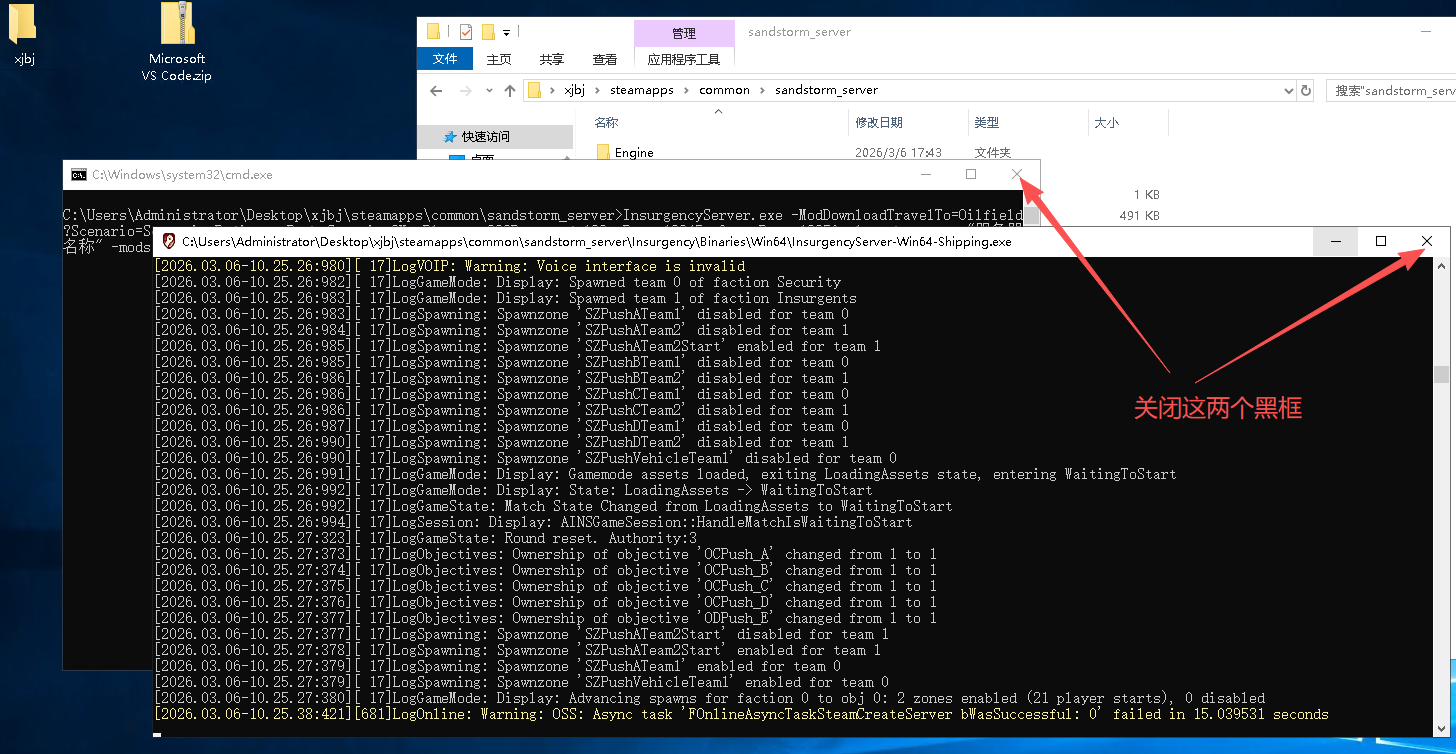This screenshot has width=1456, height=754.
Task: Click the cmd.exe title bar icon
Action: [x=78, y=175]
